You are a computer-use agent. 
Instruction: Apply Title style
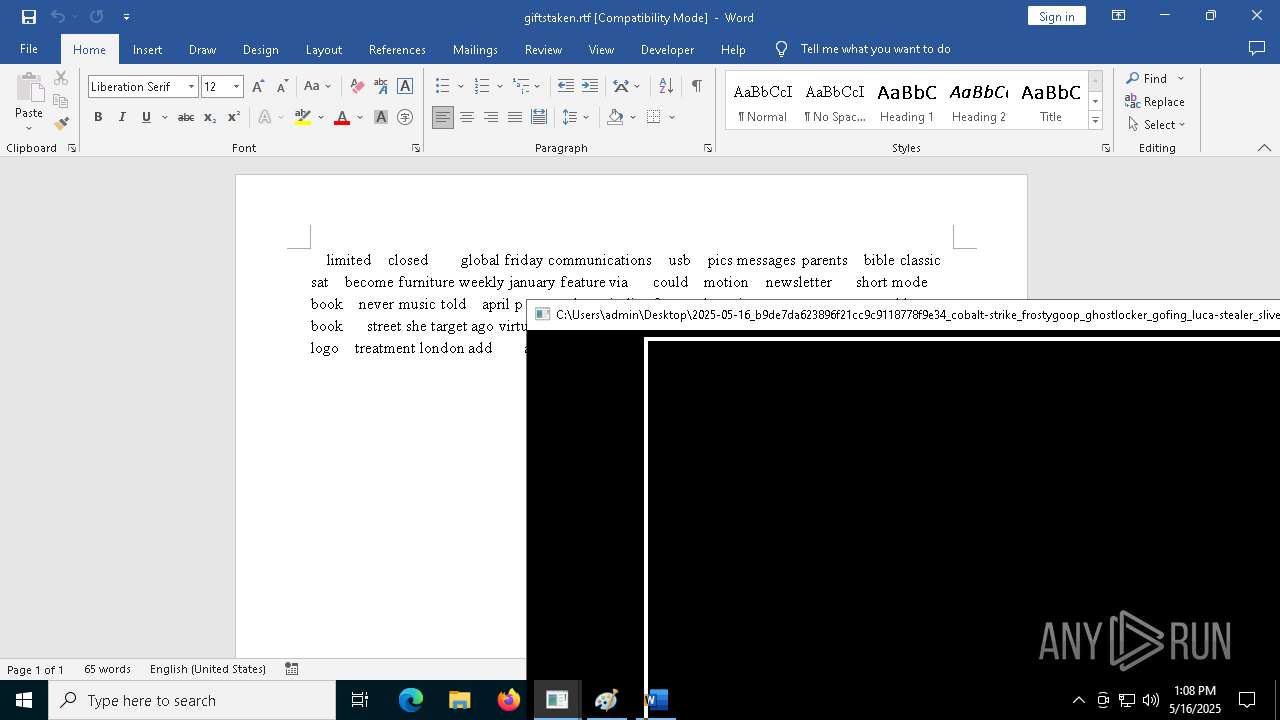(1051, 100)
